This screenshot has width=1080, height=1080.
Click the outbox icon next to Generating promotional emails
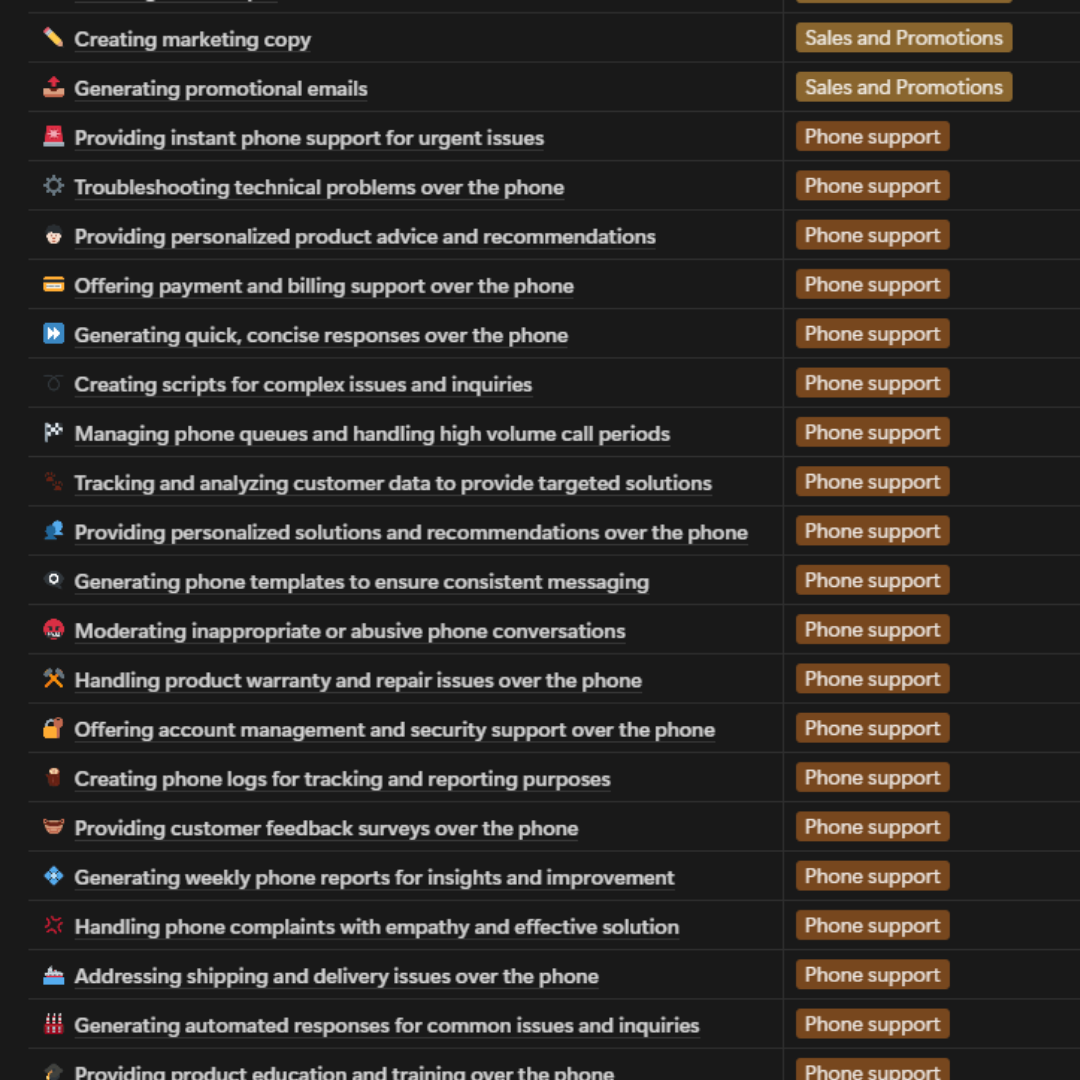click(x=53, y=87)
